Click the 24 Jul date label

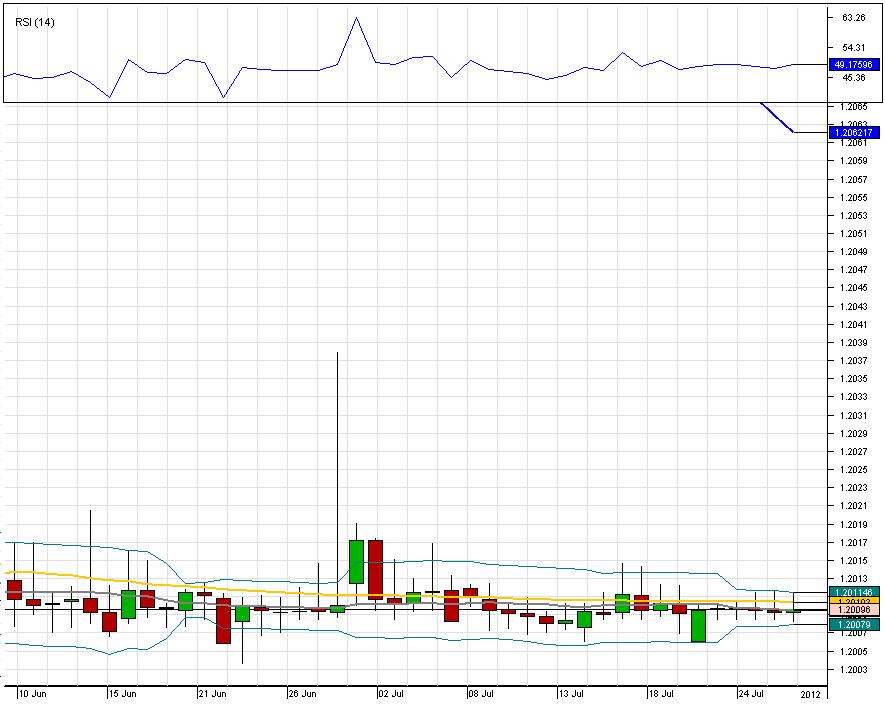(x=750, y=692)
